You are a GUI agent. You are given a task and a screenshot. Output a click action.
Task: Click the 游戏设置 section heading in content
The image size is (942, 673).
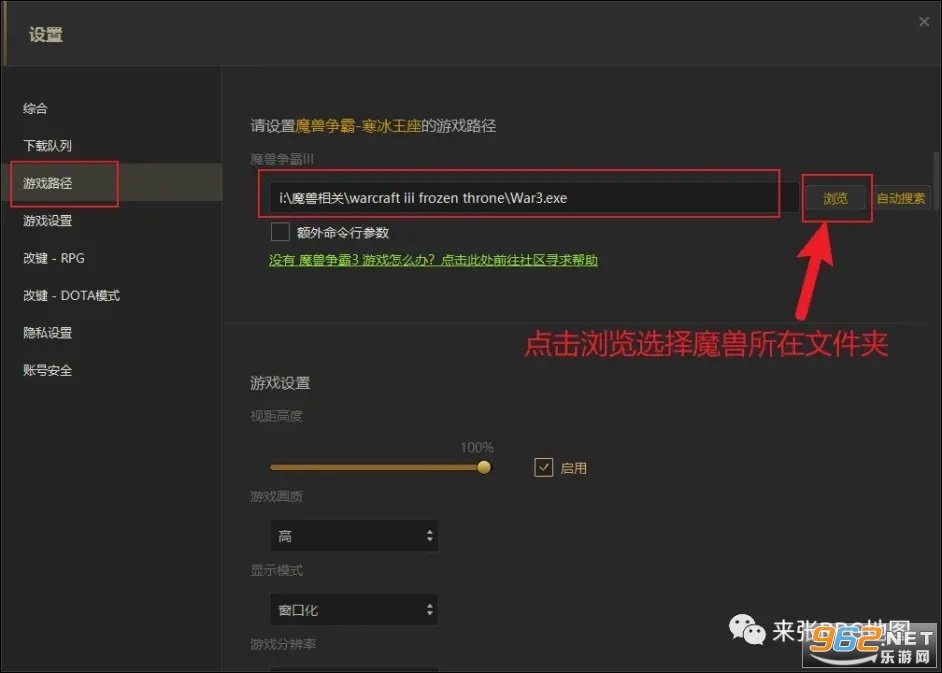pos(280,383)
